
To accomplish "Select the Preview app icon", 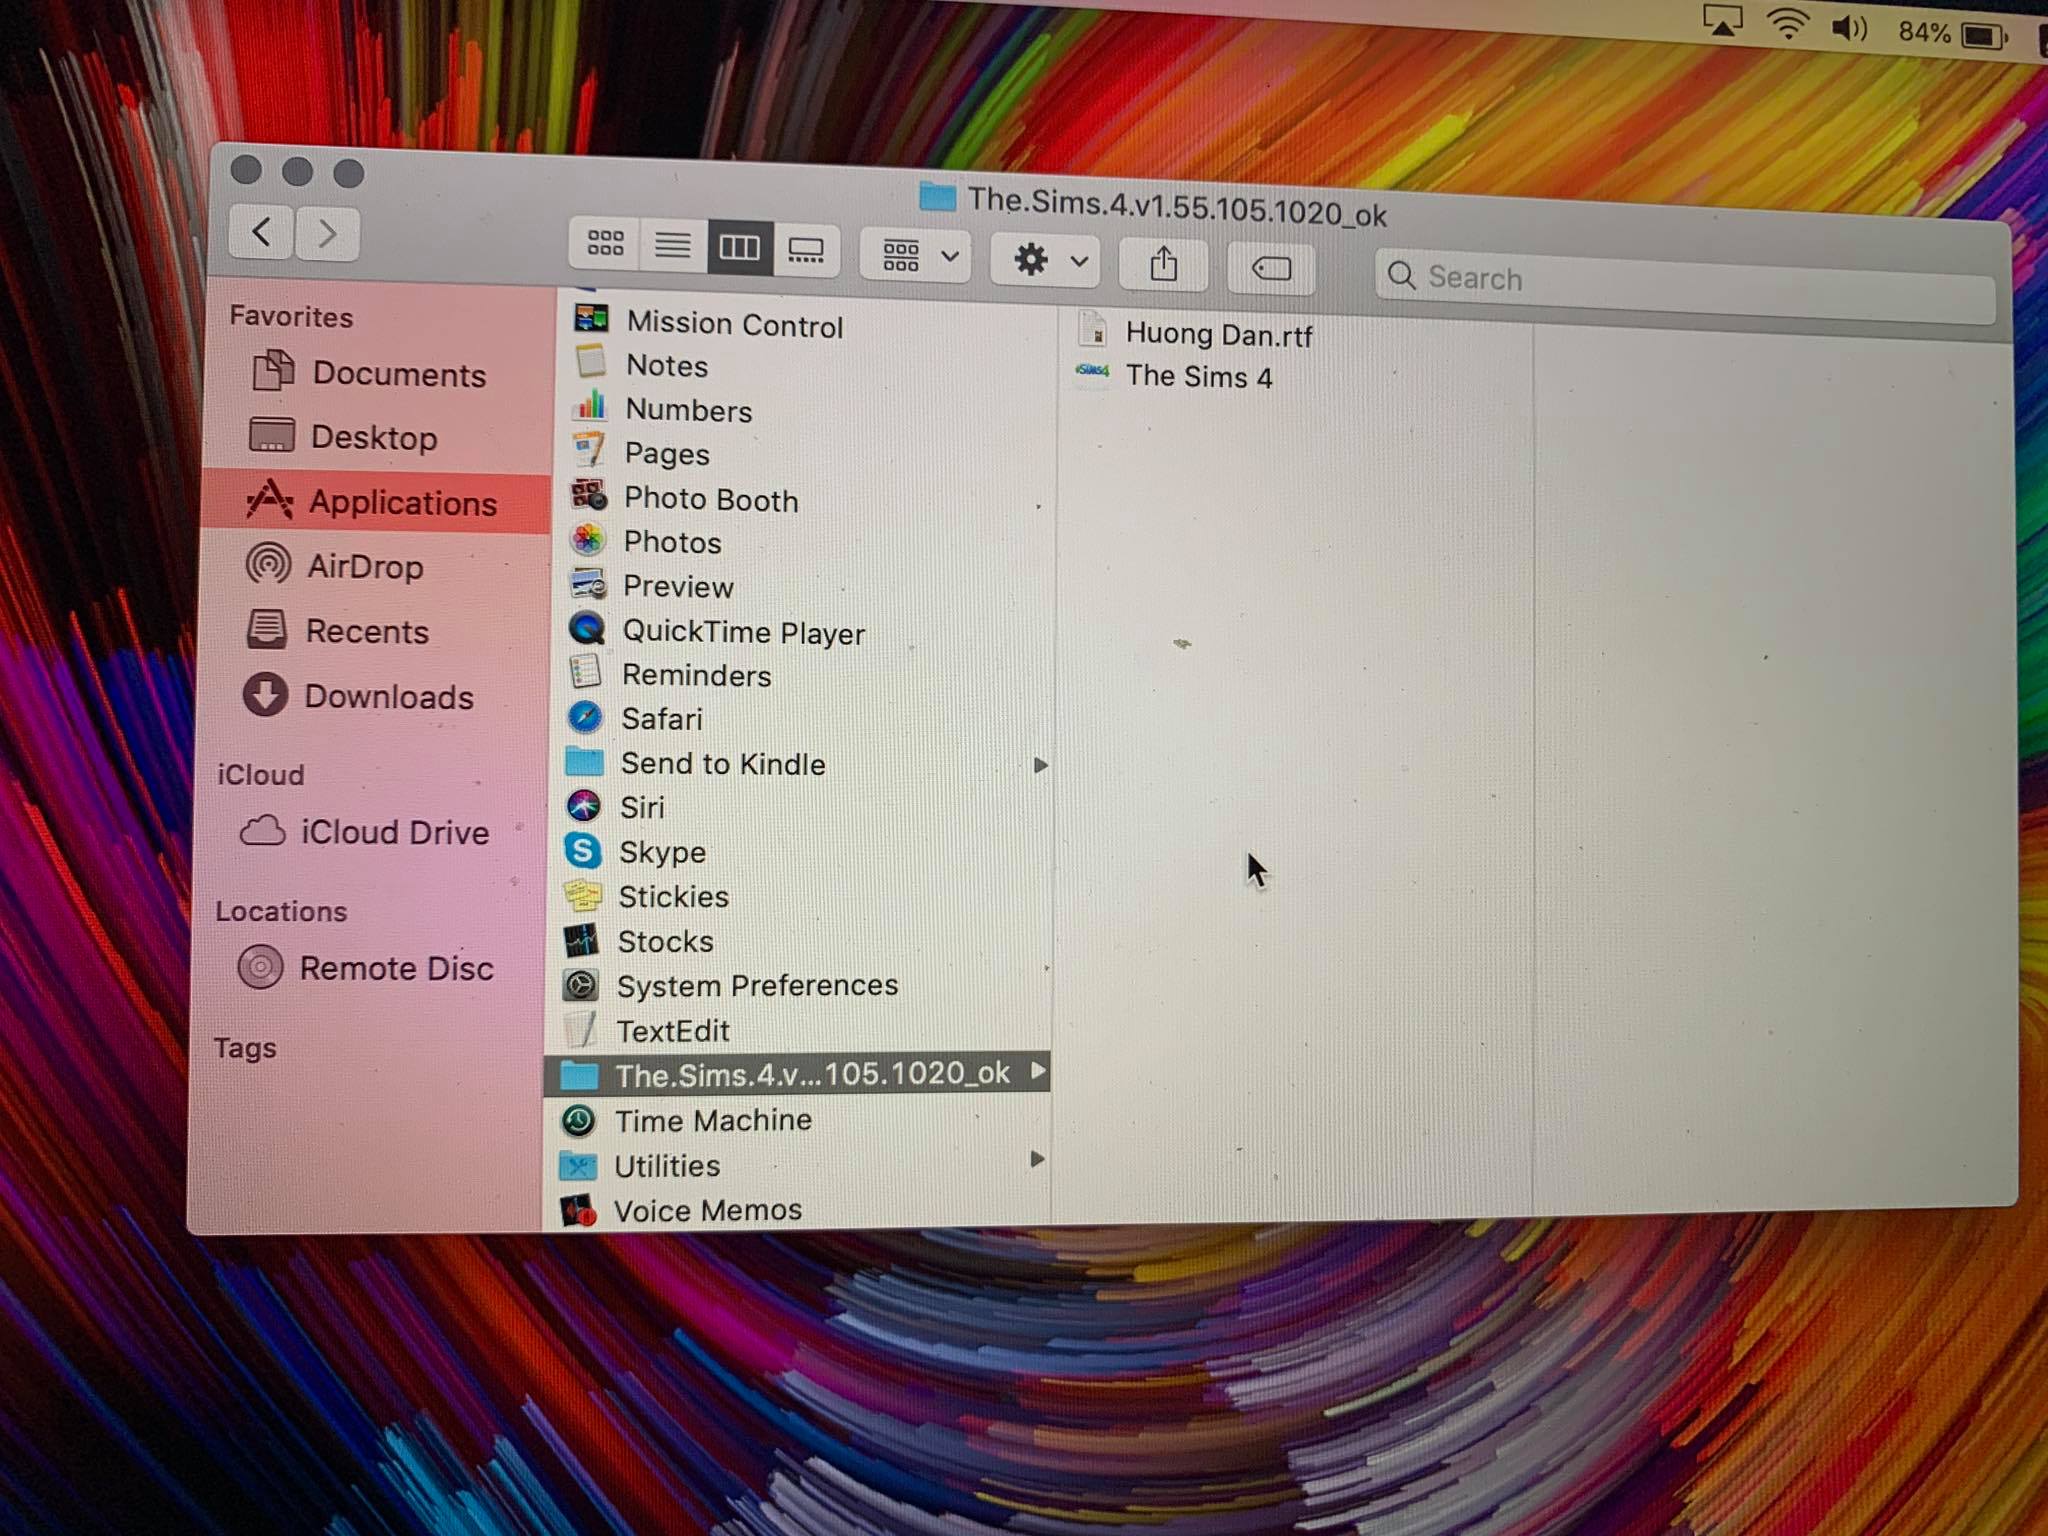I will pyautogui.click(x=588, y=583).
